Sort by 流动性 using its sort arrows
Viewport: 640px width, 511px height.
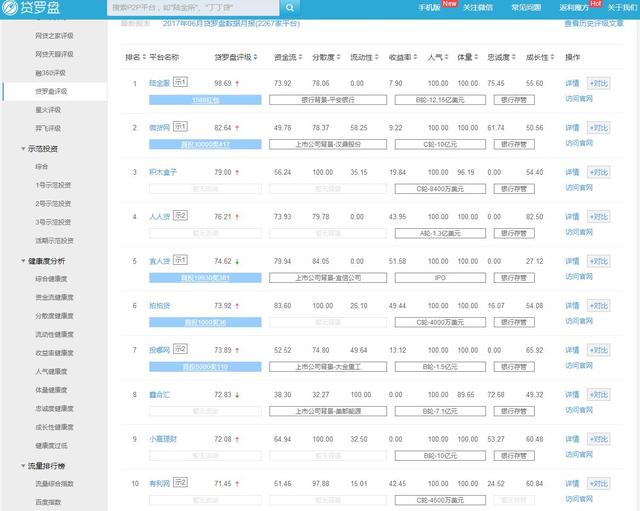[377, 58]
